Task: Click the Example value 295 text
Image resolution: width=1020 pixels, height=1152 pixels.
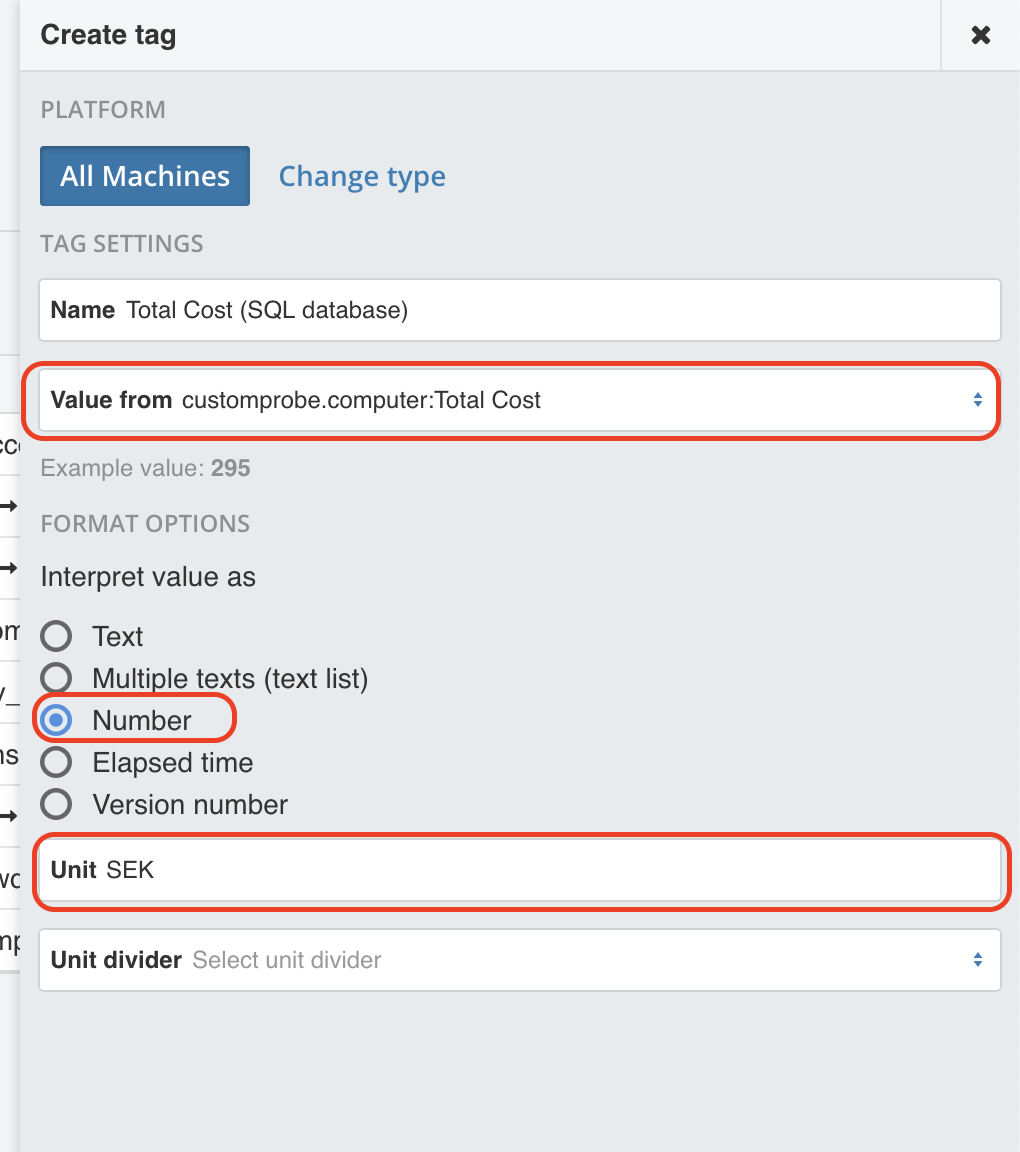Action: 146,468
